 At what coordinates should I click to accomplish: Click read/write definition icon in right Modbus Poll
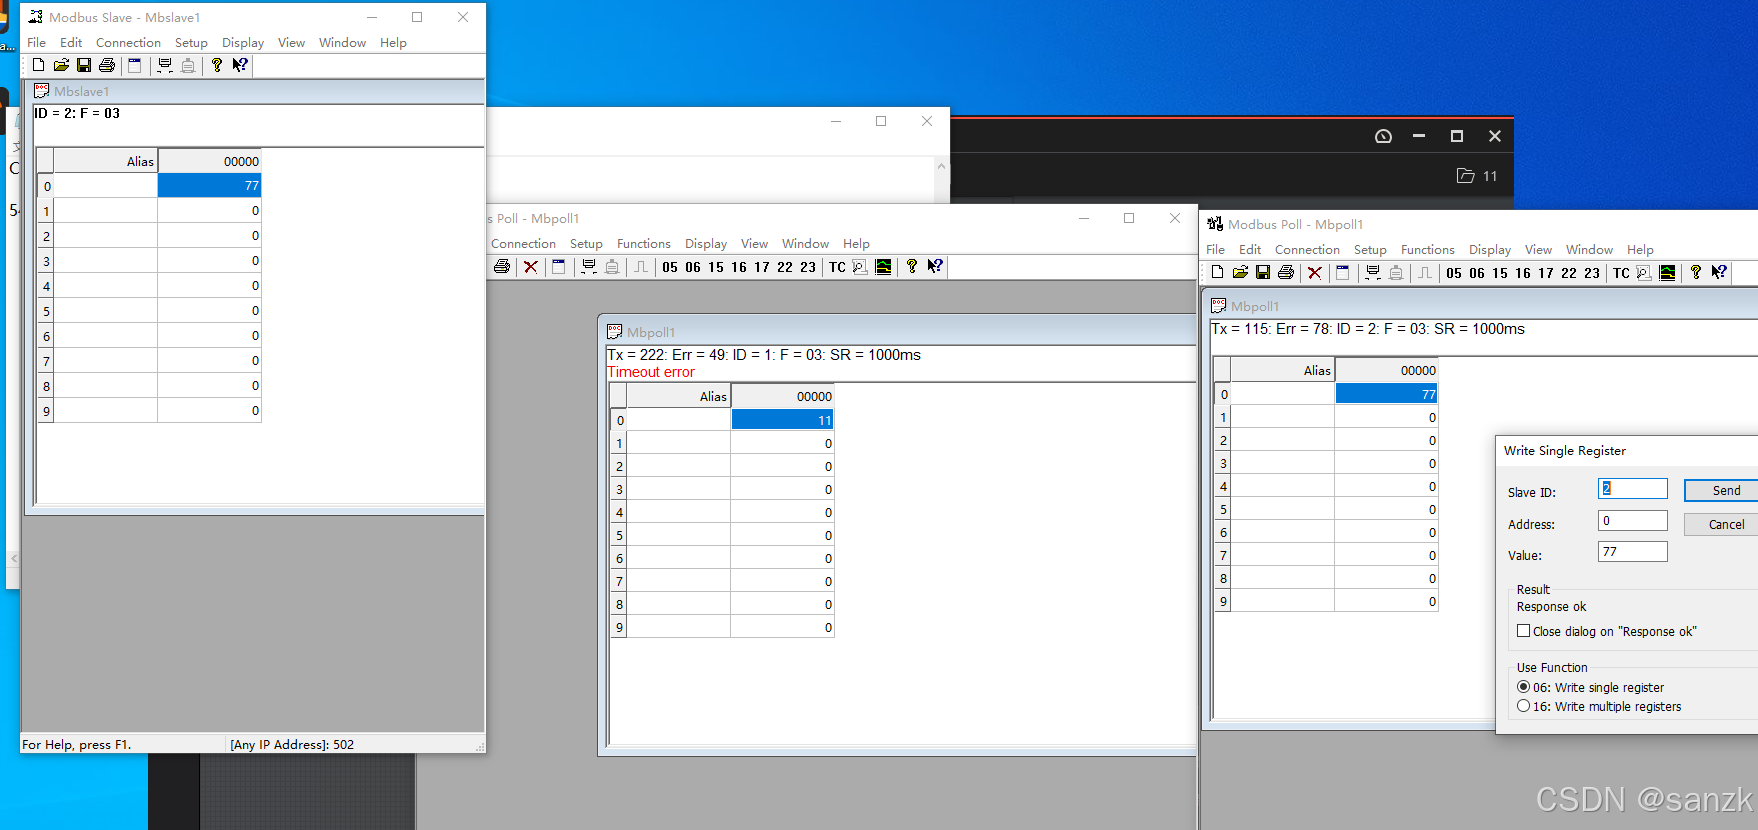[1343, 272]
